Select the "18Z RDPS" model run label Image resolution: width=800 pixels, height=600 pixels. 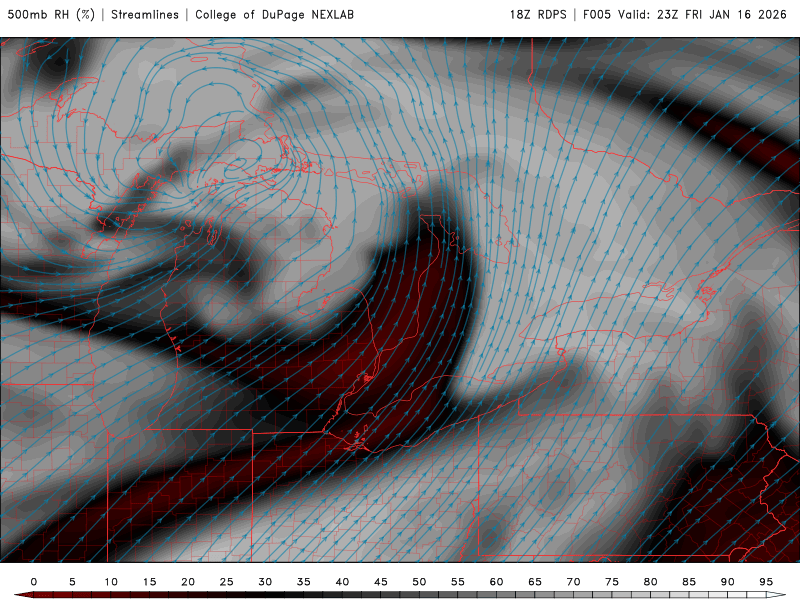coord(538,15)
